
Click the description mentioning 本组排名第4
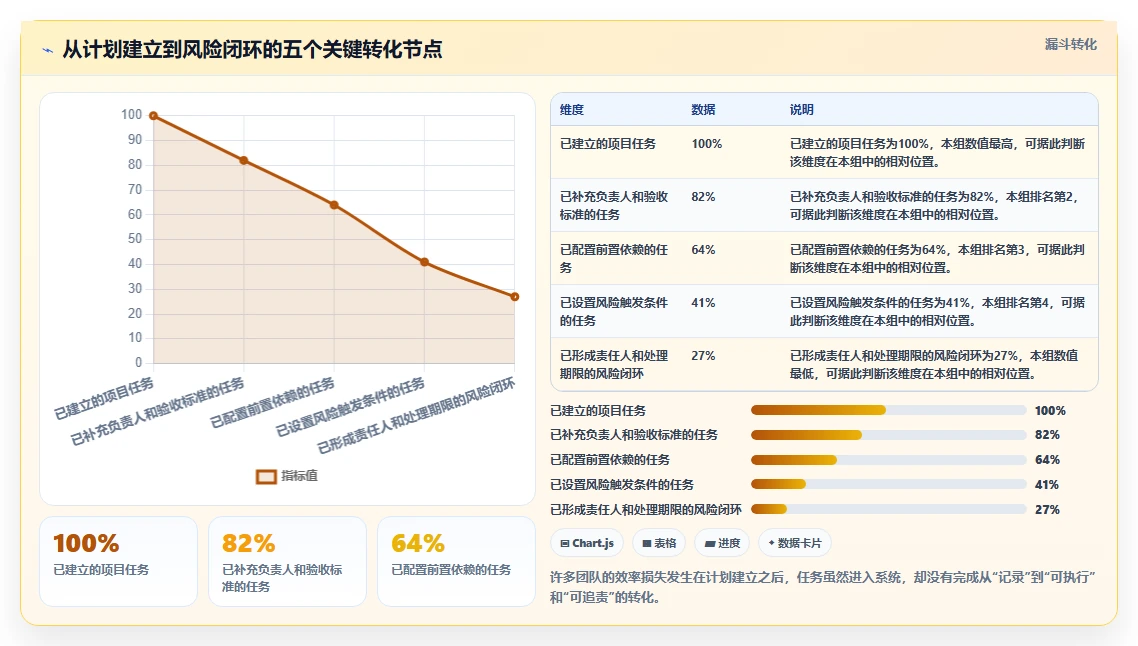click(x=938, y=311)
